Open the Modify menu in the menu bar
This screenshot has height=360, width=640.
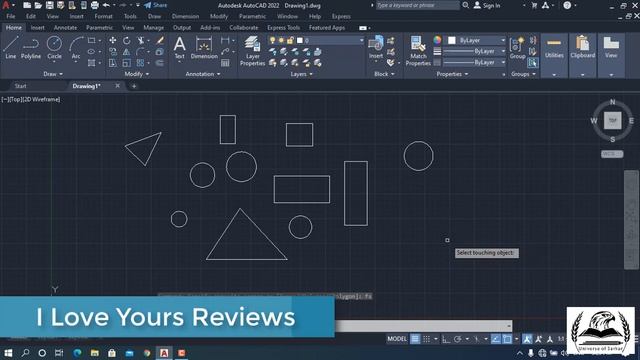(219, 16)
